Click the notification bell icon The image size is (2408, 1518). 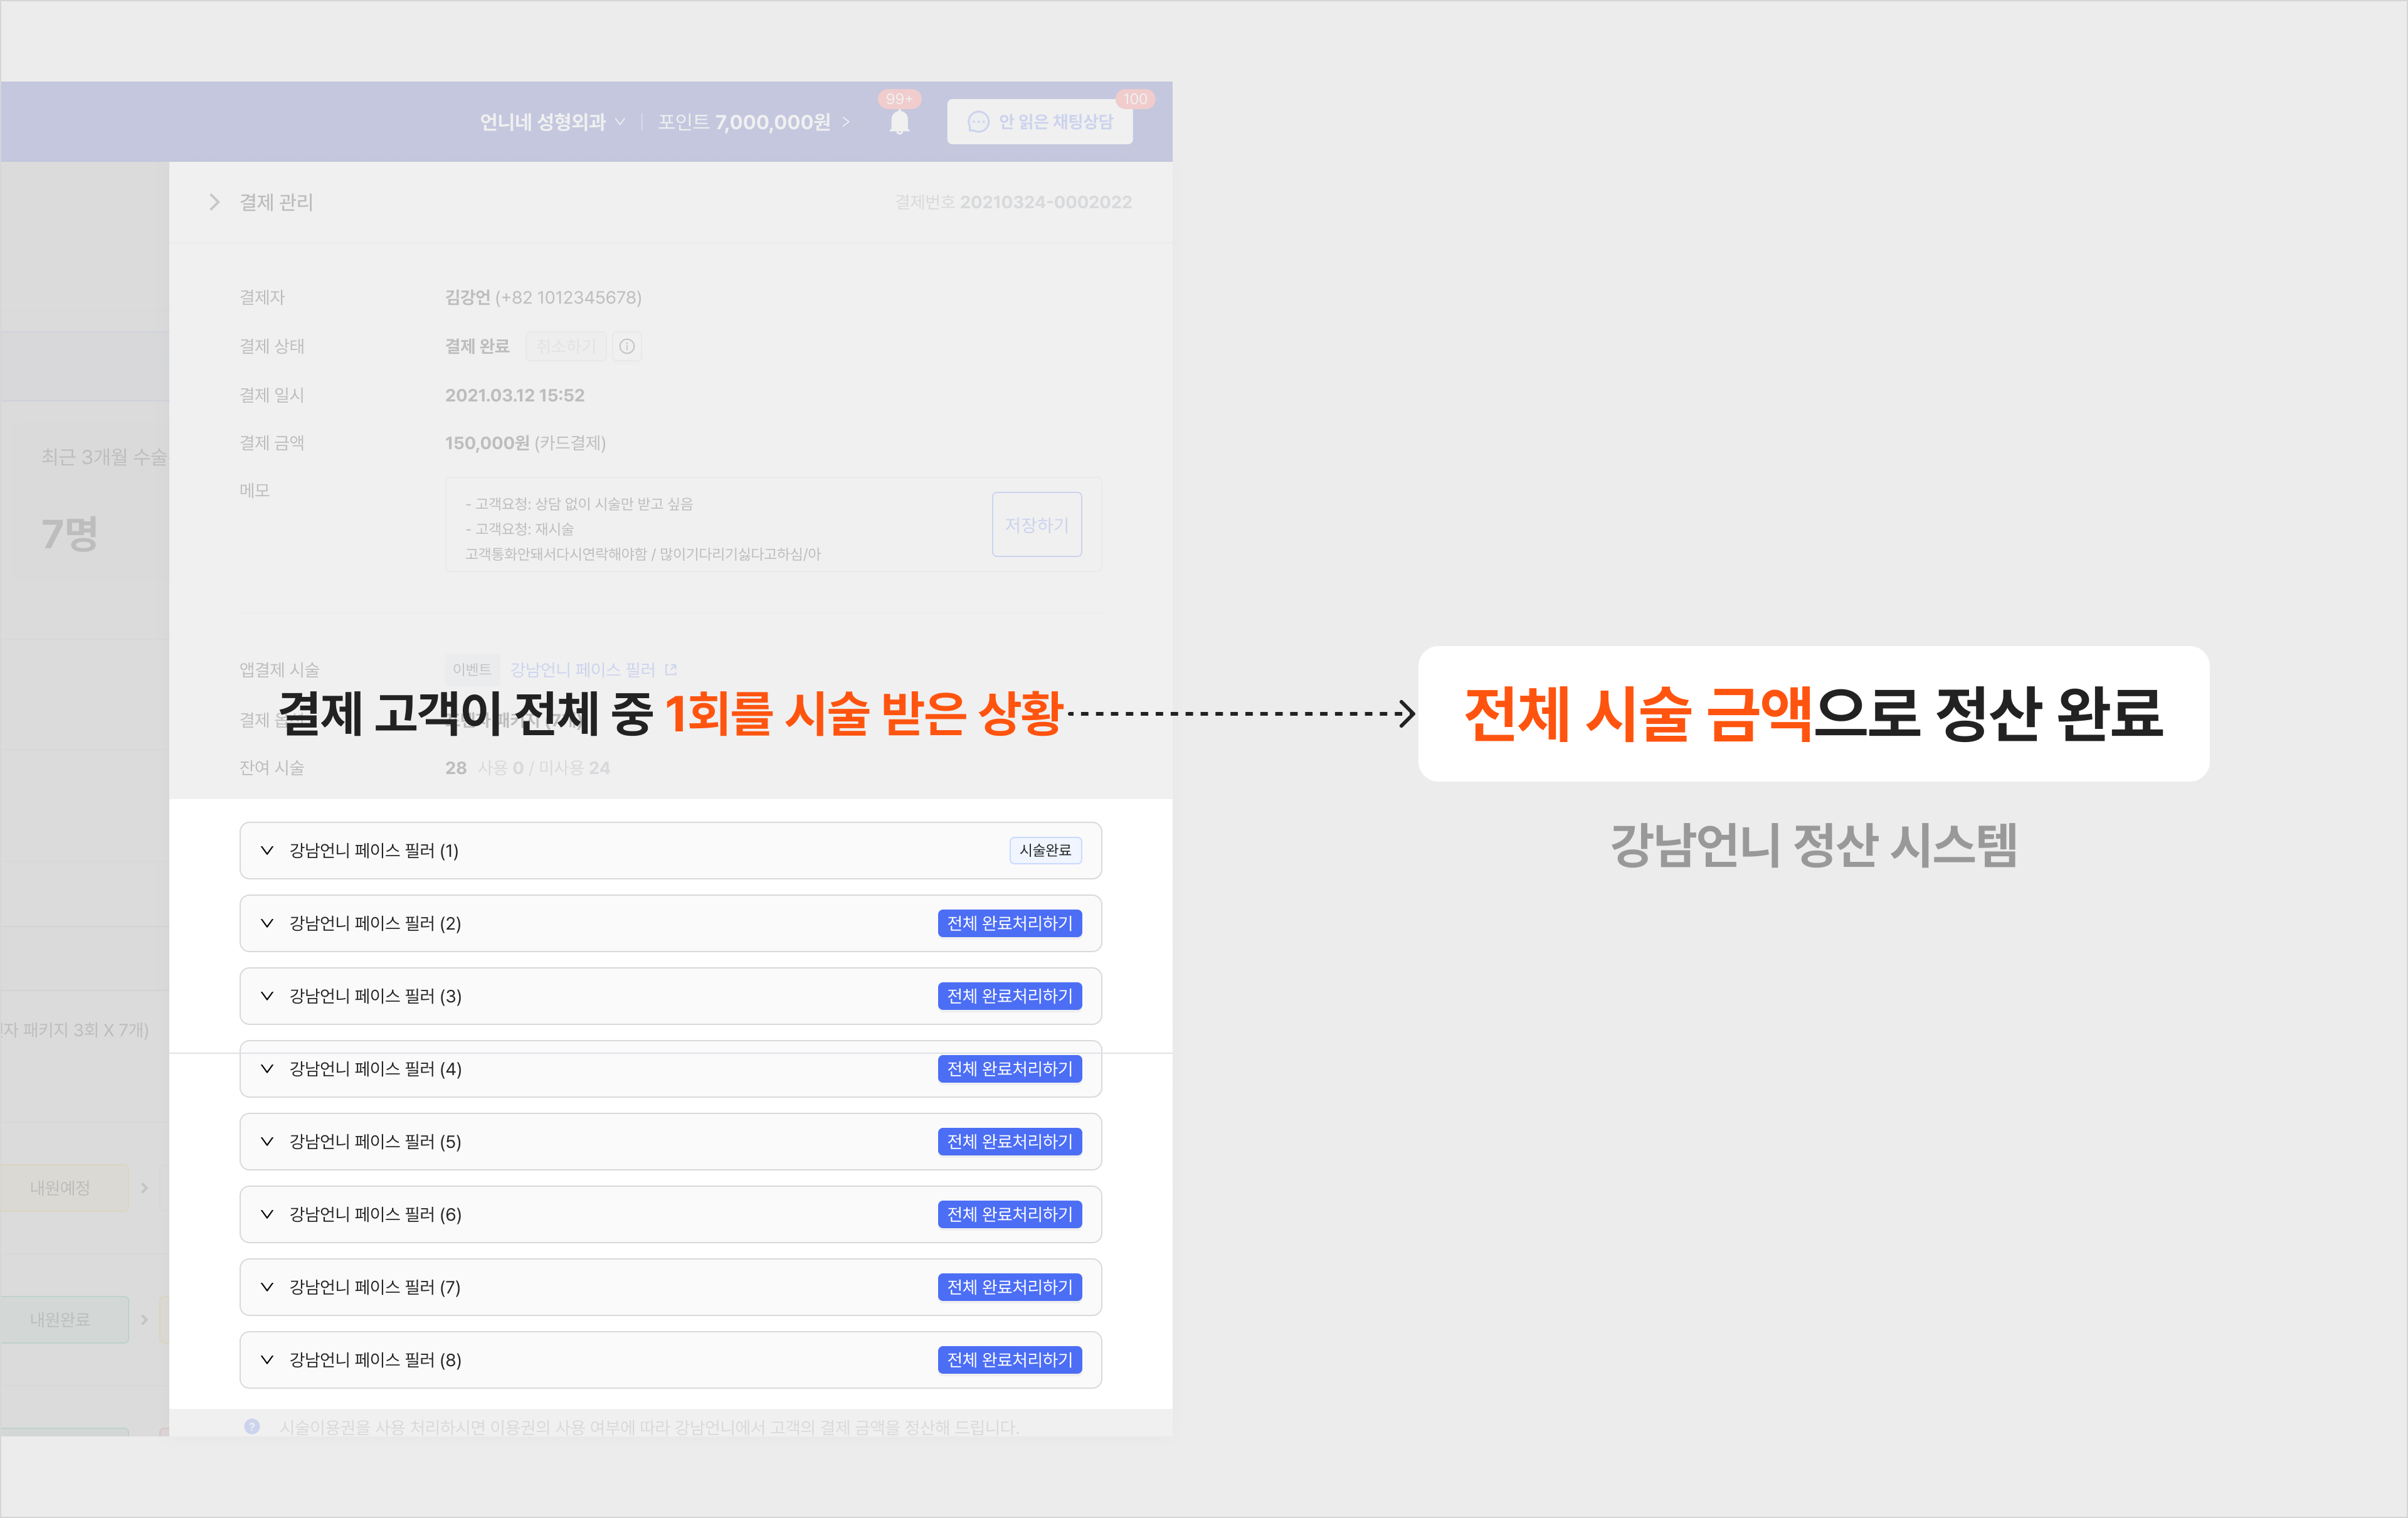[x=899, y=122]
